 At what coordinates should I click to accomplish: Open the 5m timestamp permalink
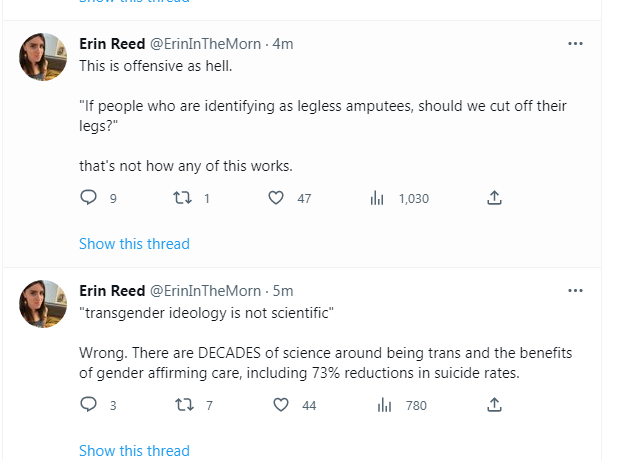tap(283, 291)
